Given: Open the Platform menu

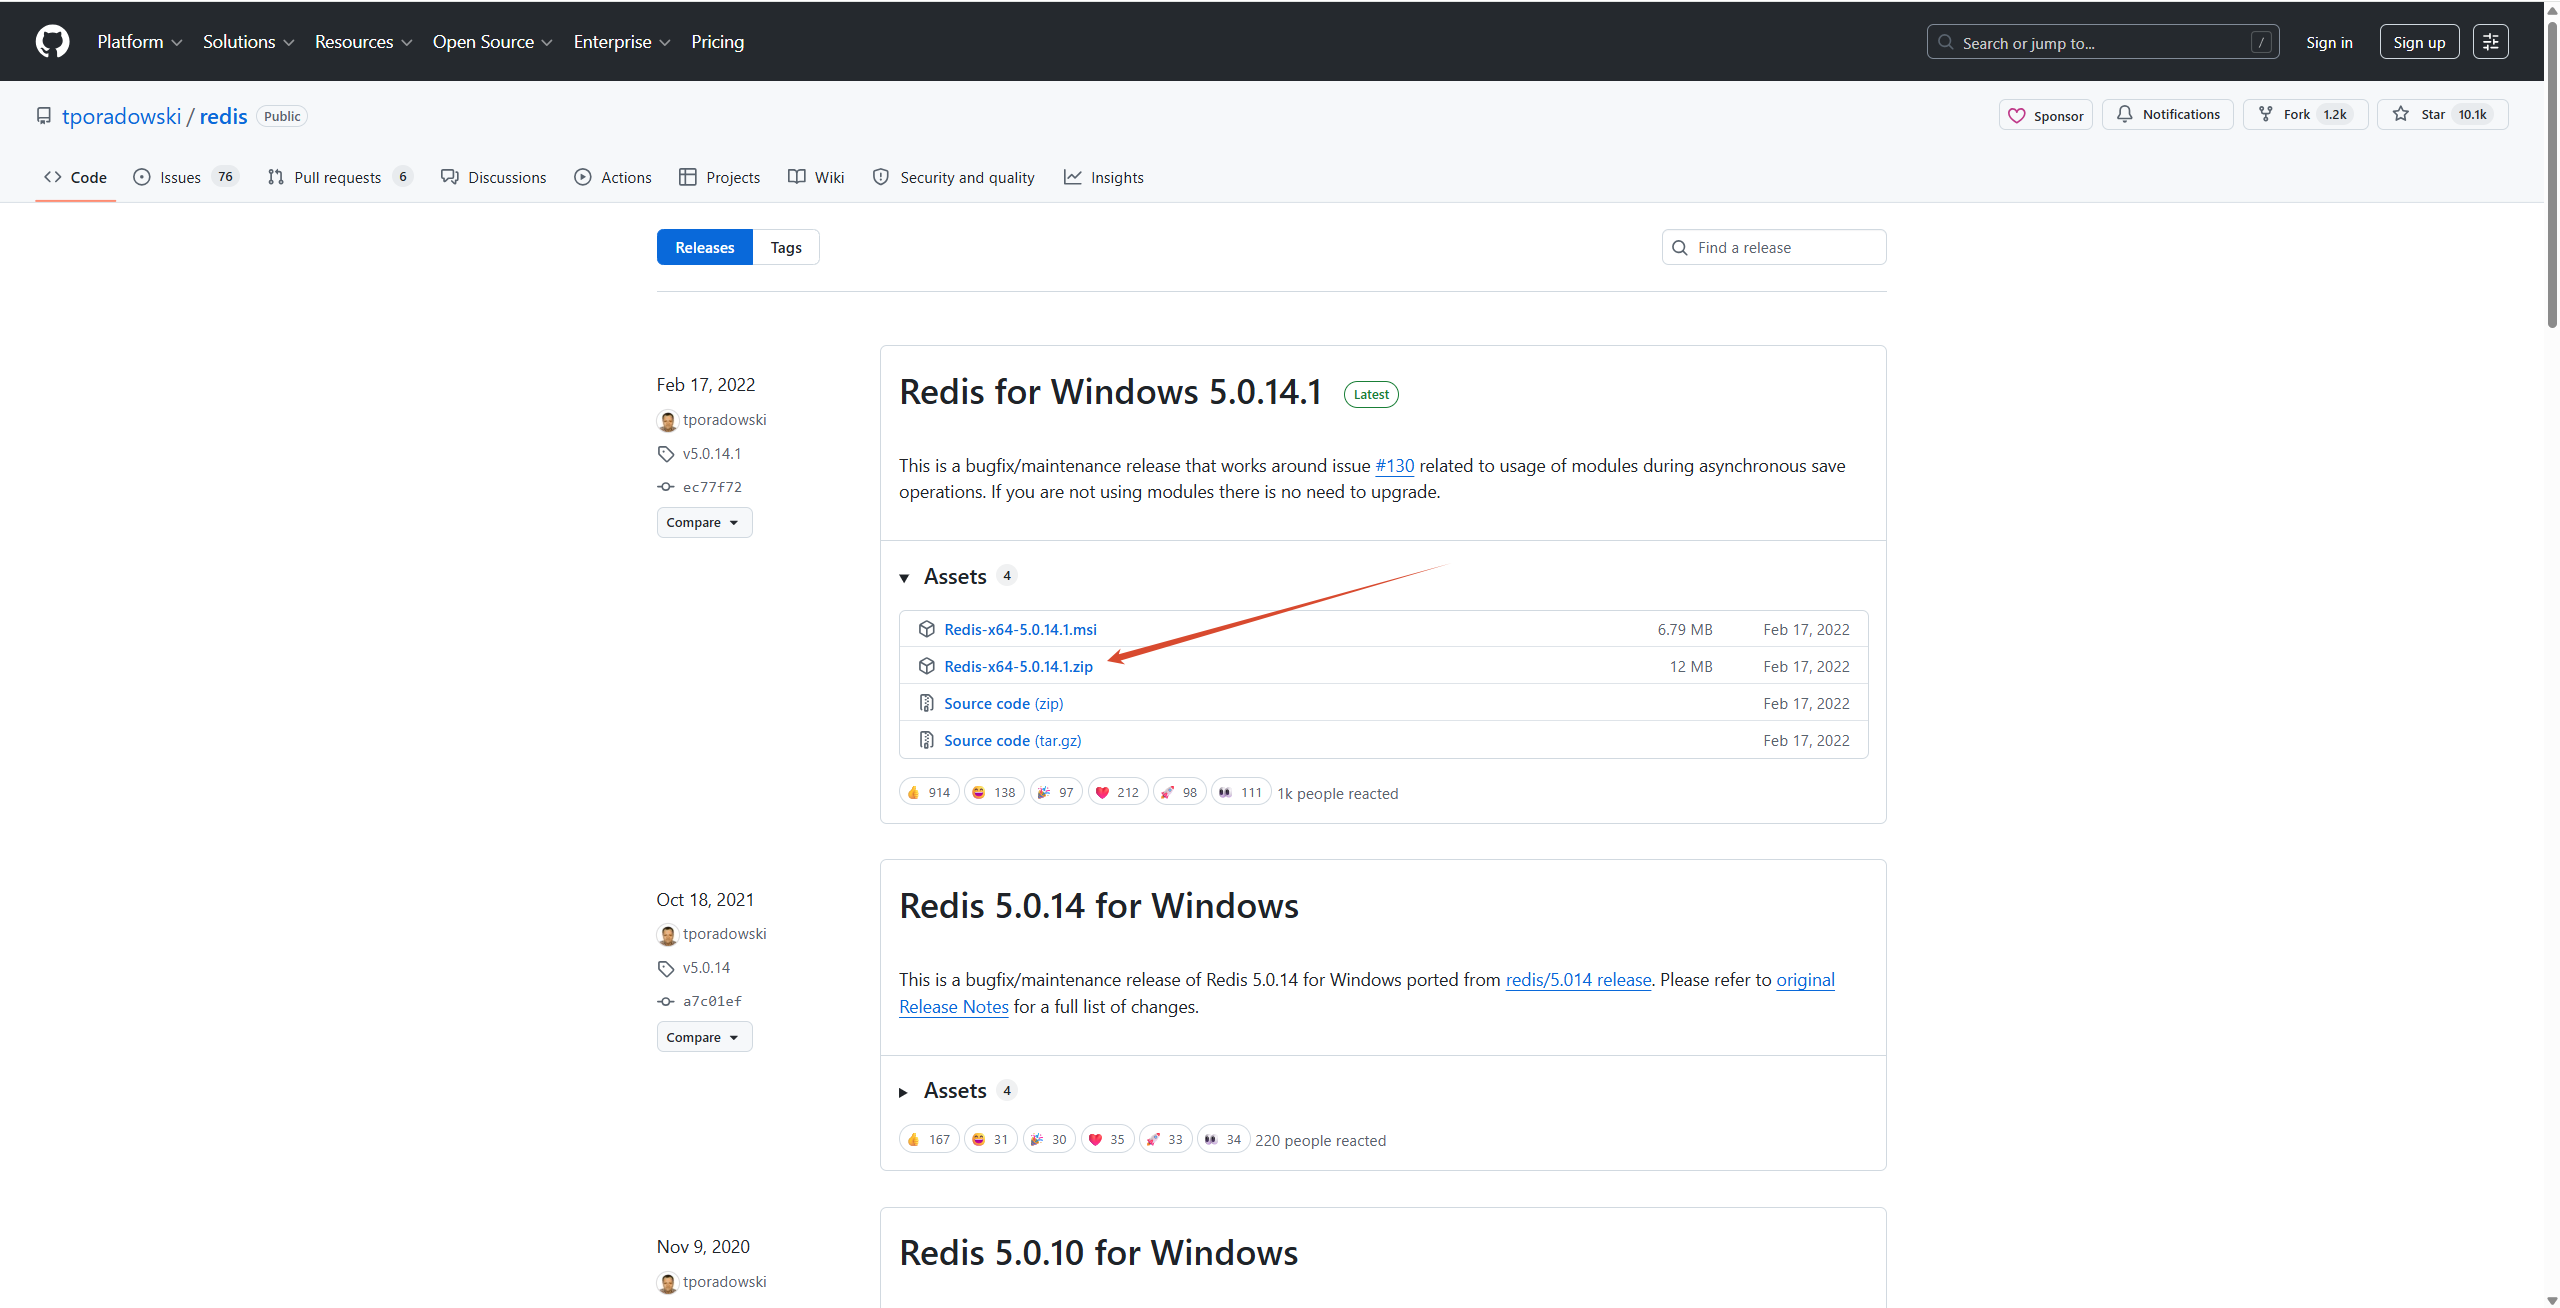Looking at the screenshot, I should coord(139,42).
